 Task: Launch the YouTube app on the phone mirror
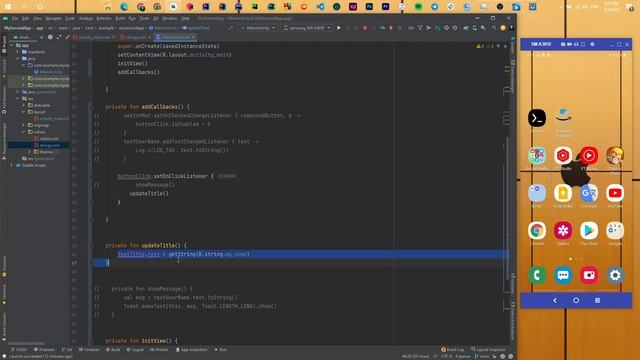(615, 193)
